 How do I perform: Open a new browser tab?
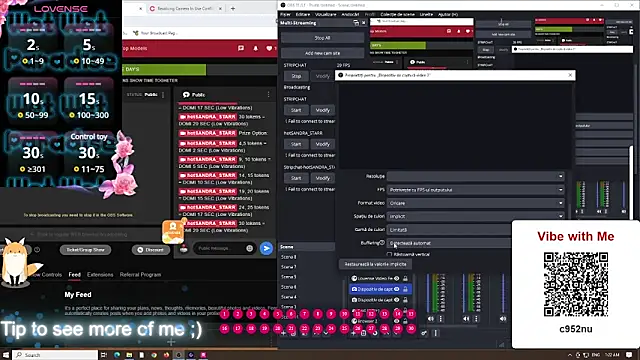tap(233, 9)
